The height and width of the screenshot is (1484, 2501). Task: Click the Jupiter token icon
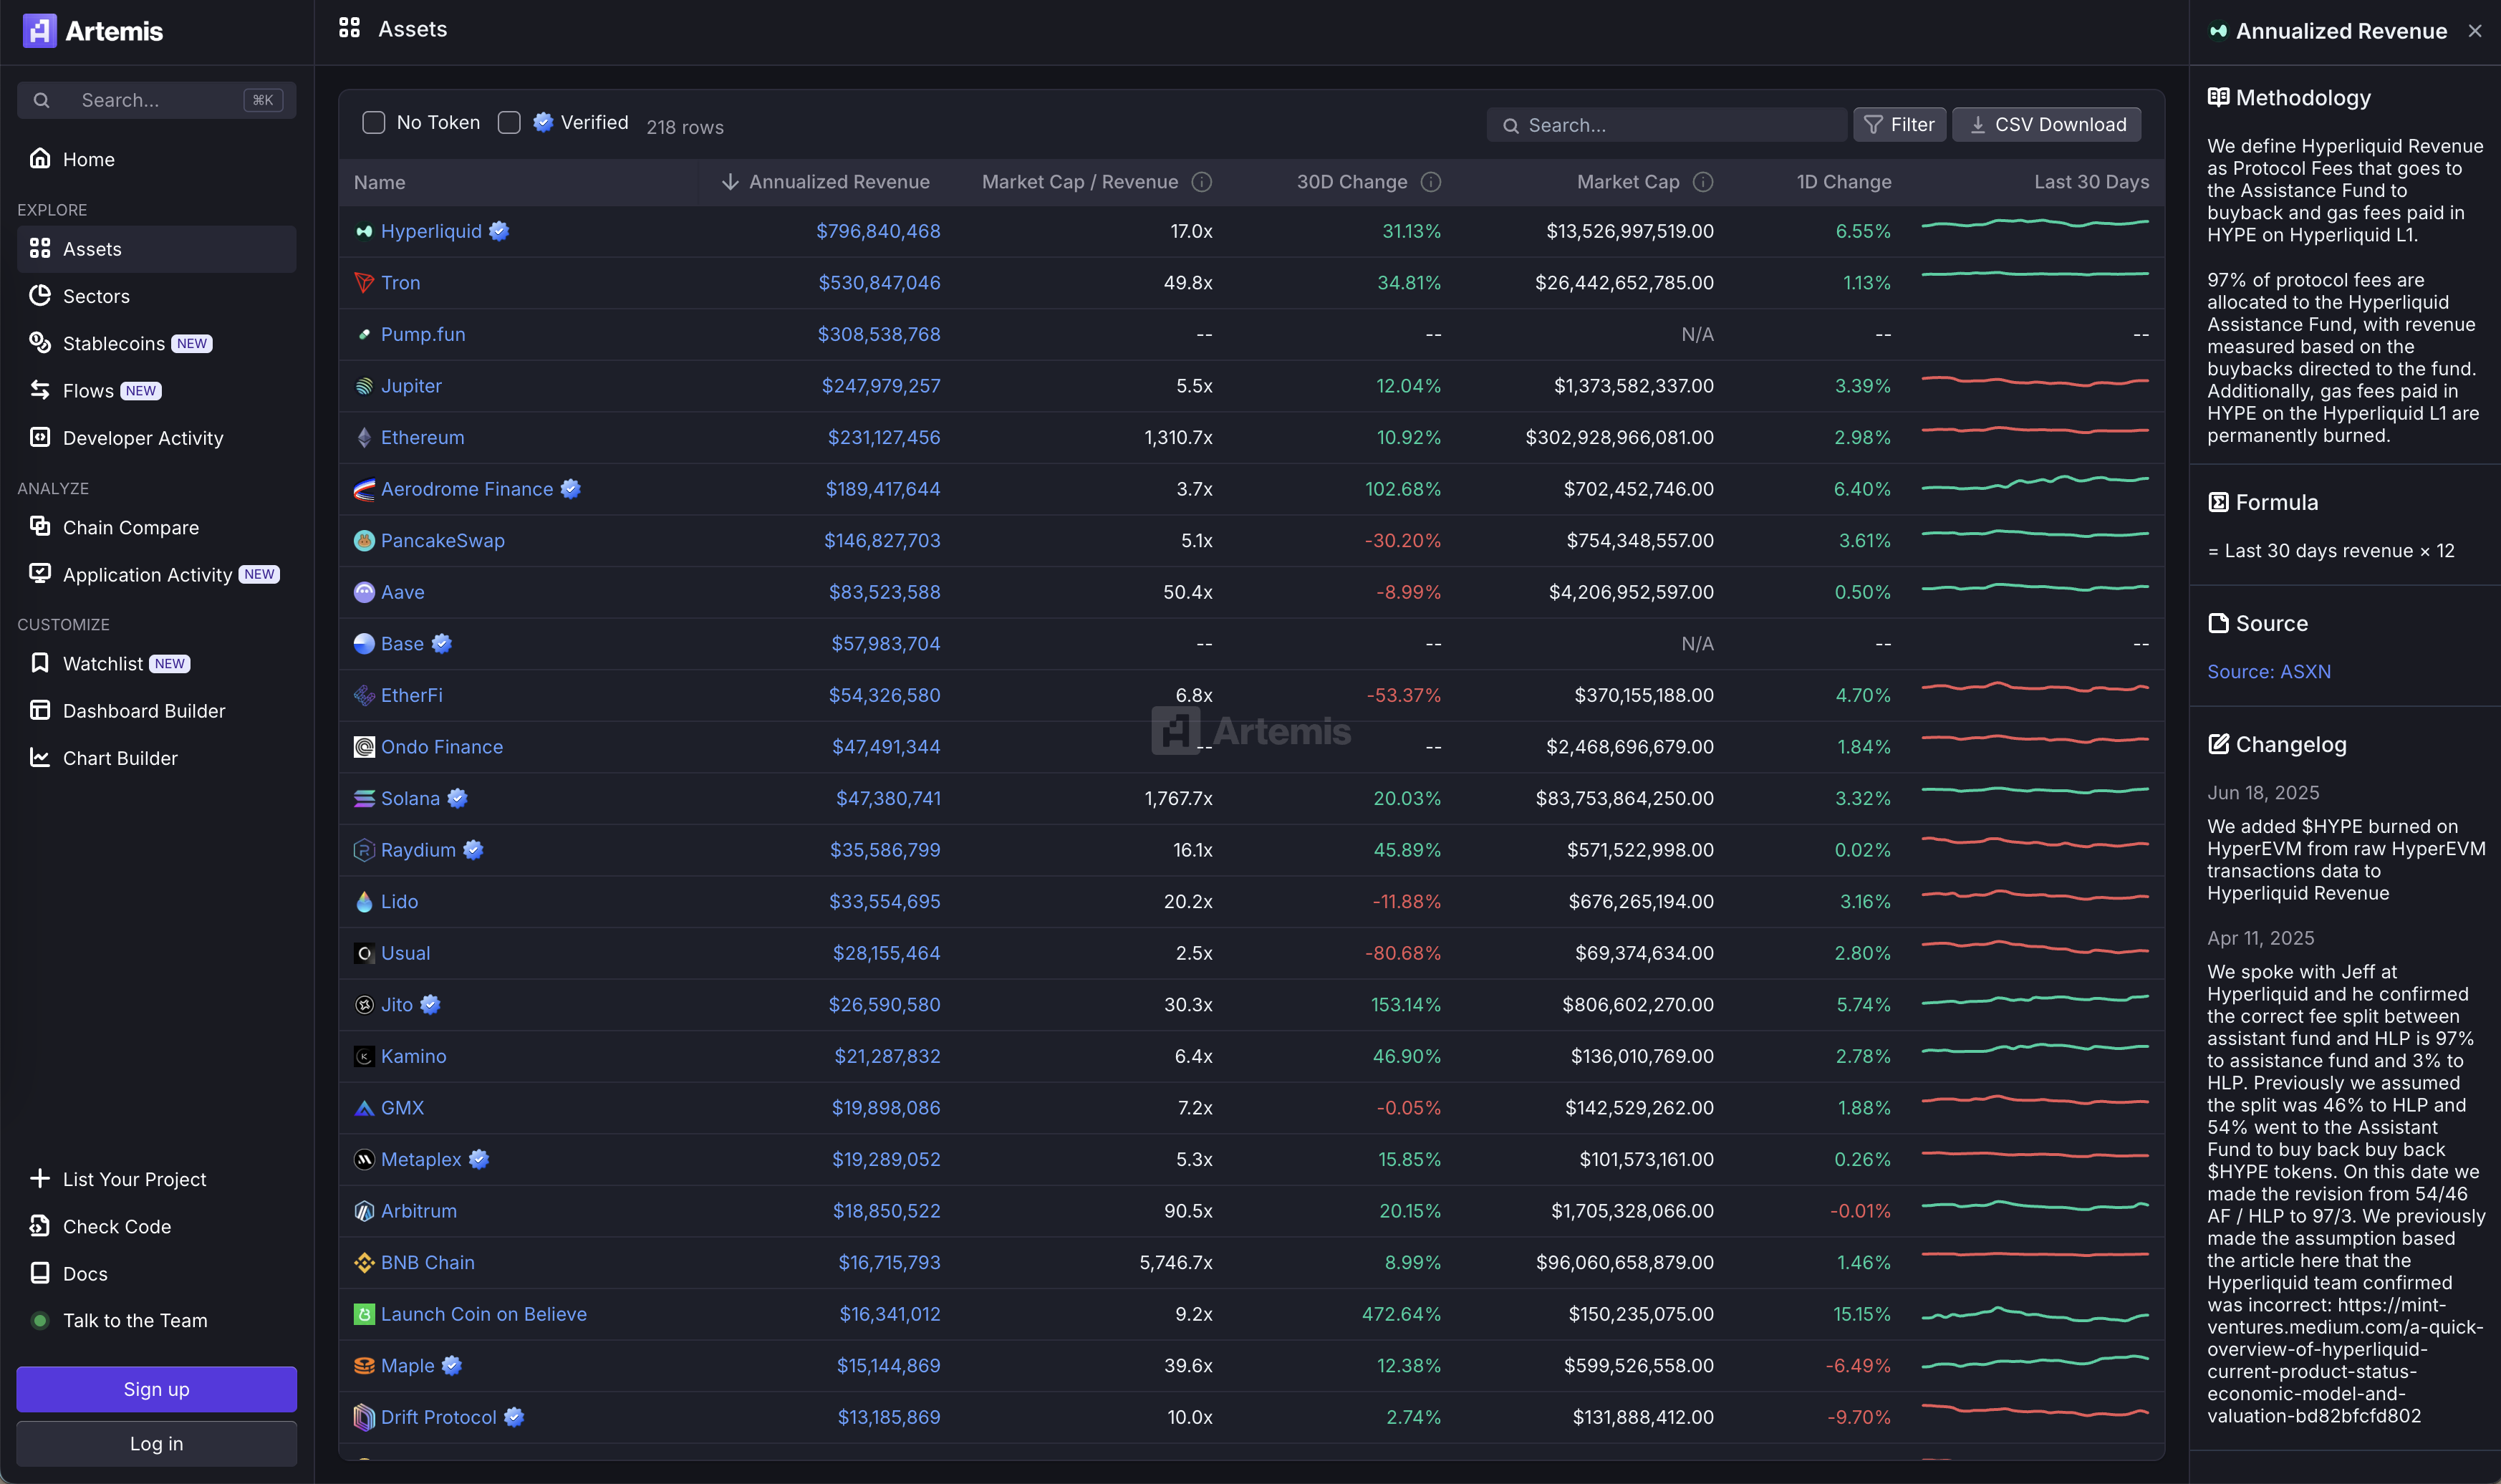pyautogui.click(x=364, y=386)
